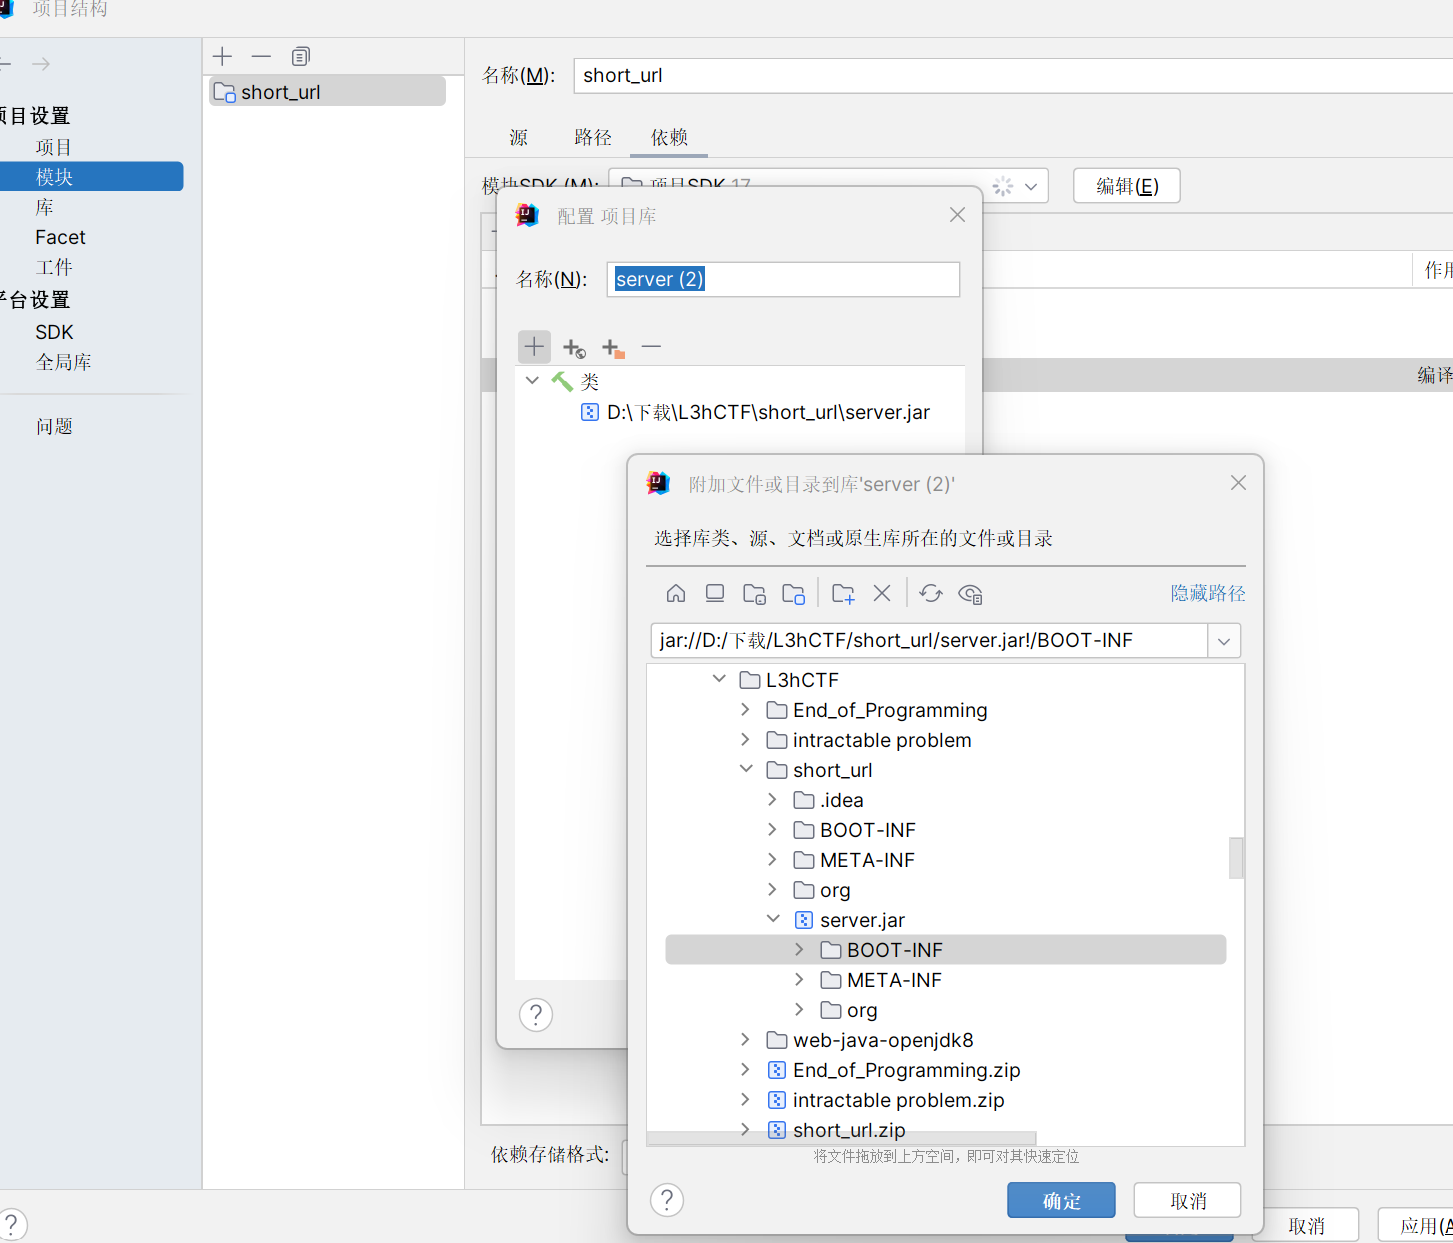Expand selected BOOT-INF inside server.jar
Image resolution: width=1453 pixels, height=1243 pixels.
[800, 949]
